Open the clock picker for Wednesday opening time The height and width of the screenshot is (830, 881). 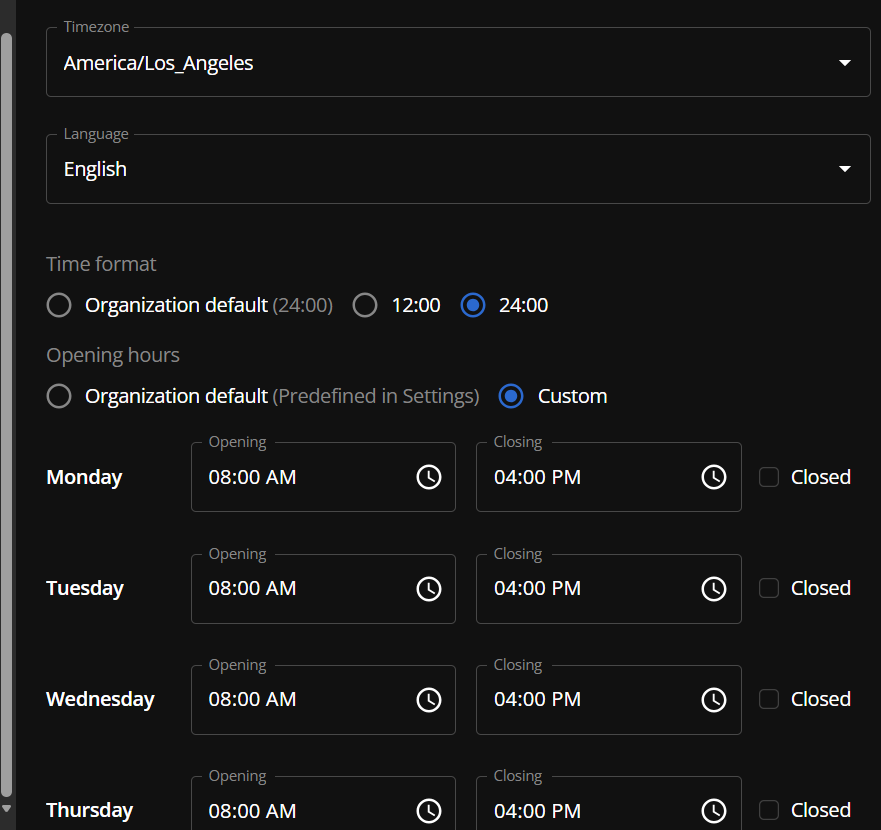pyautogui.click(x=429, y=700)
